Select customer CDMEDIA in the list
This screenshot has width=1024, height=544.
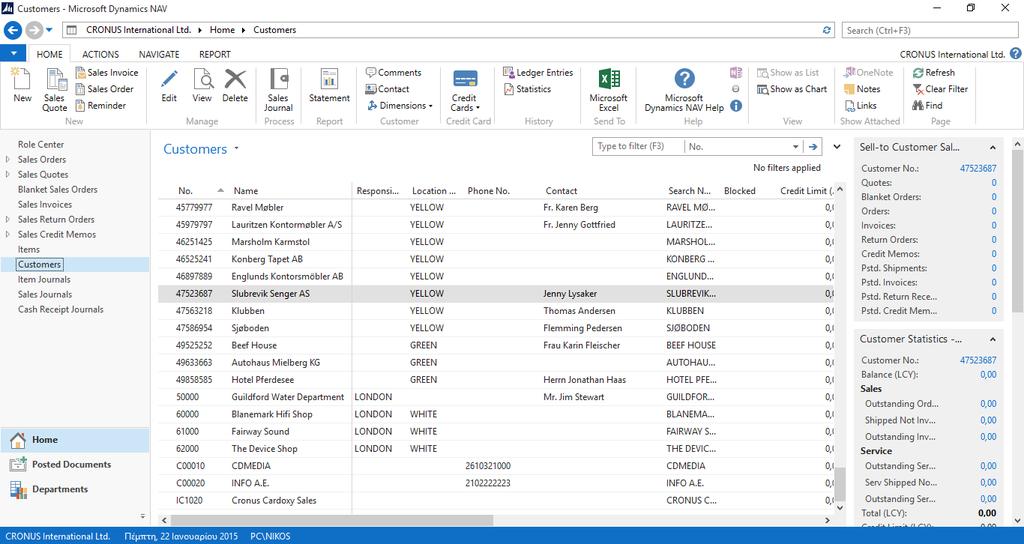(x=496, y=466)
